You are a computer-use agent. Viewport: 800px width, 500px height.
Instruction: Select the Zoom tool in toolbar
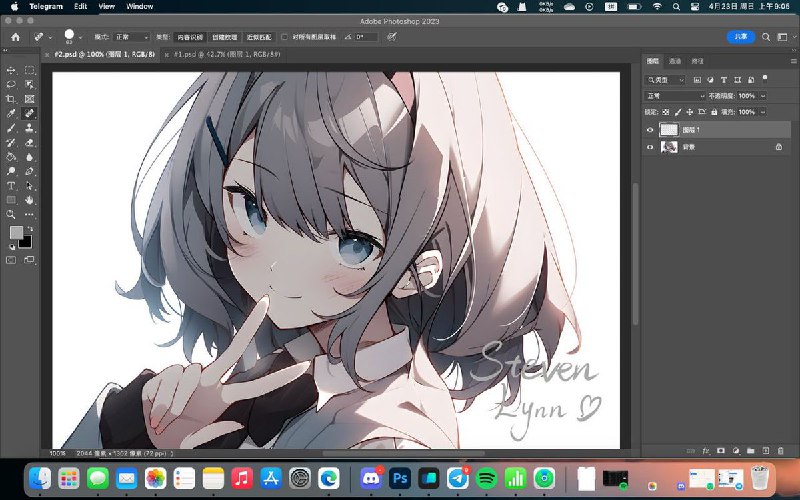(11, 215)
